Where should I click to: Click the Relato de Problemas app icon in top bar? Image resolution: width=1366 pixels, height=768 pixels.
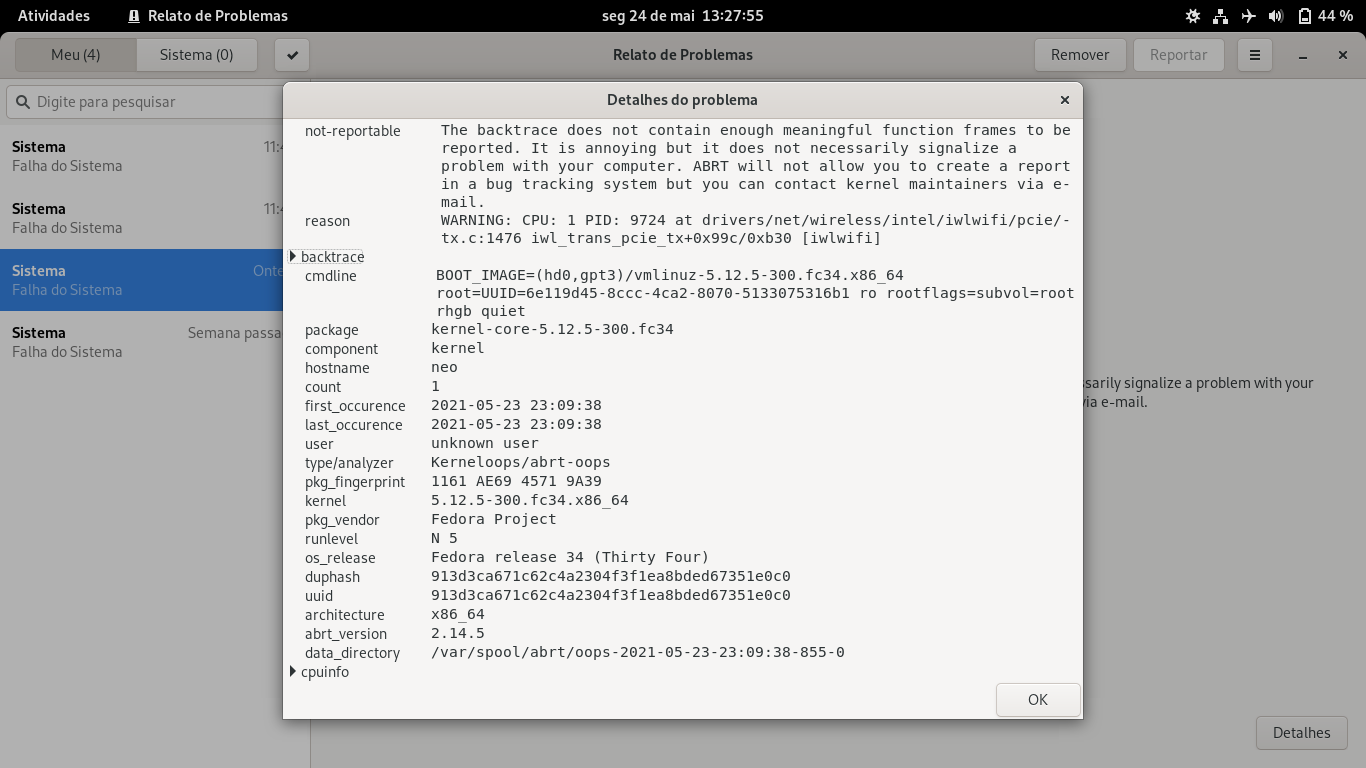pos(134,16)
